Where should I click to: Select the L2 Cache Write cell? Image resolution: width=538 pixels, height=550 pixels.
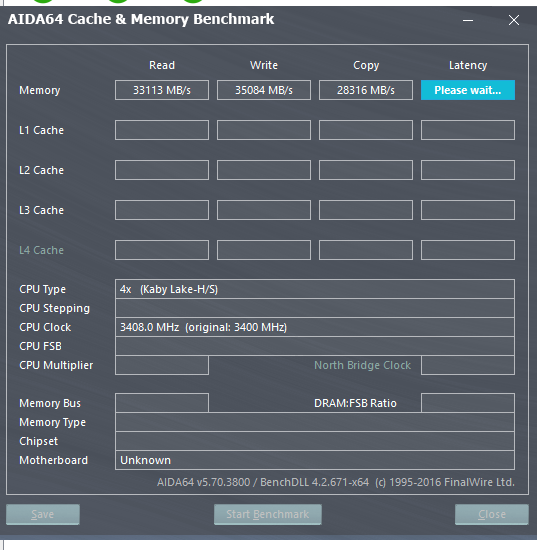click(264, 170)
